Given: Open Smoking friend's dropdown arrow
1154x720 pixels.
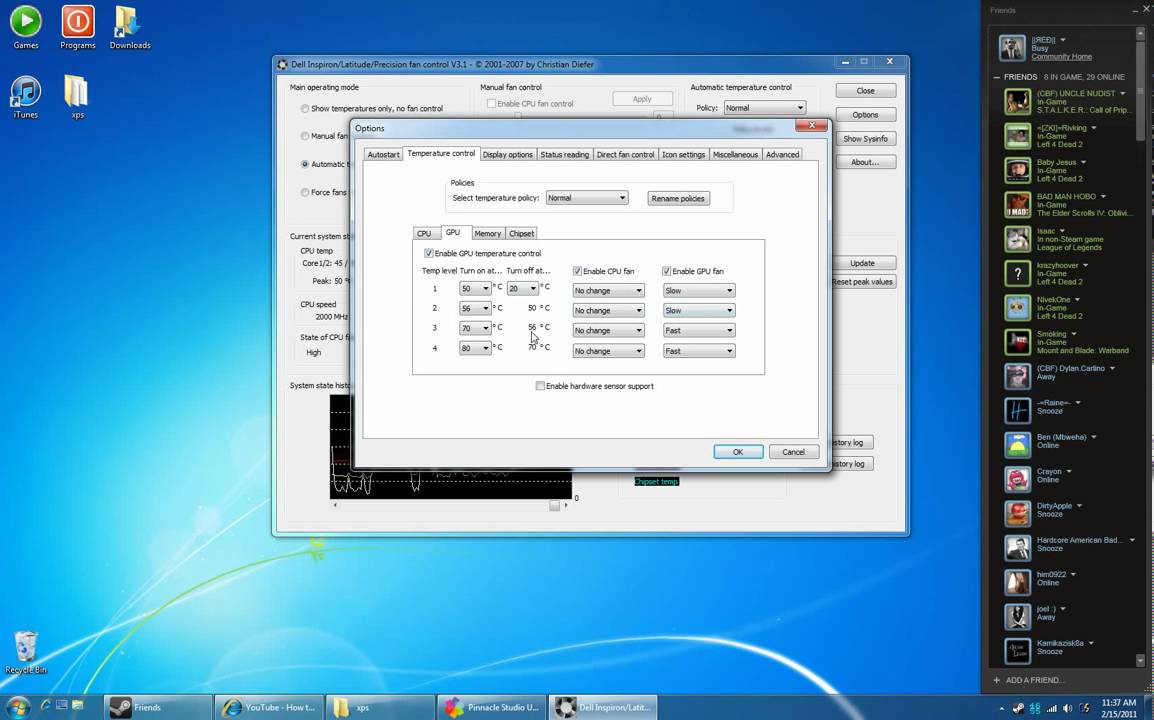Looking at the screenshot, I should [1074, 334].
